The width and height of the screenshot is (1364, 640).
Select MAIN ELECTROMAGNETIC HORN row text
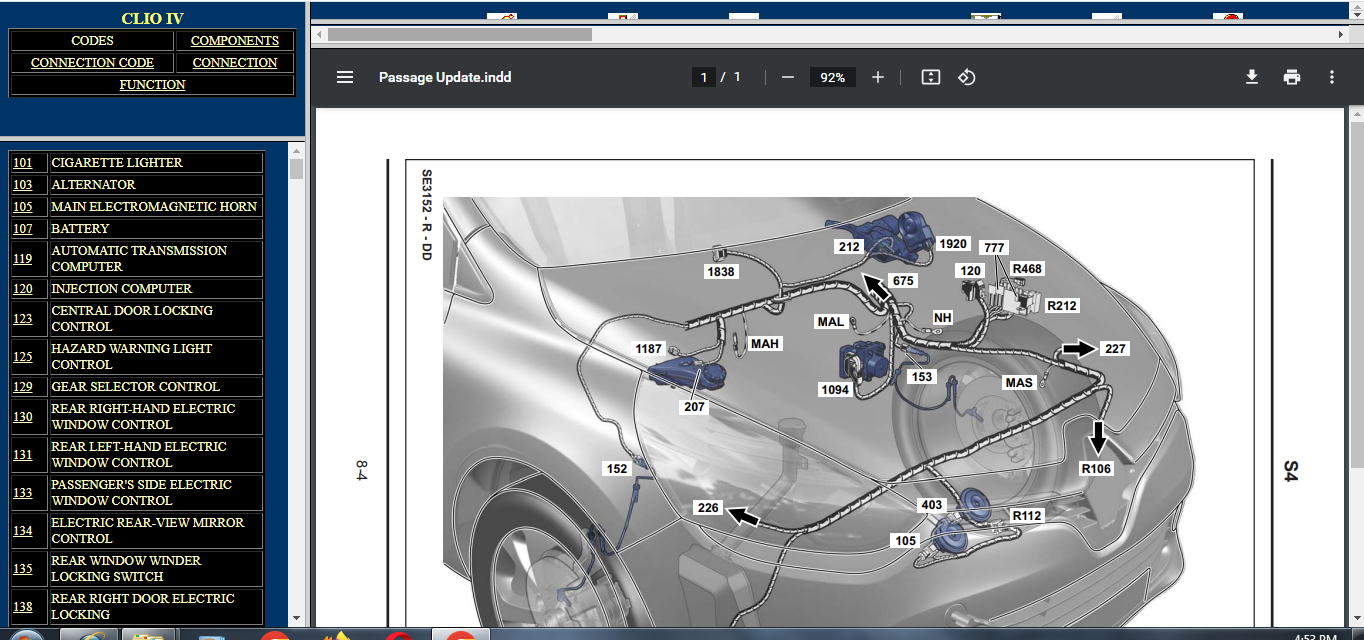154,206
